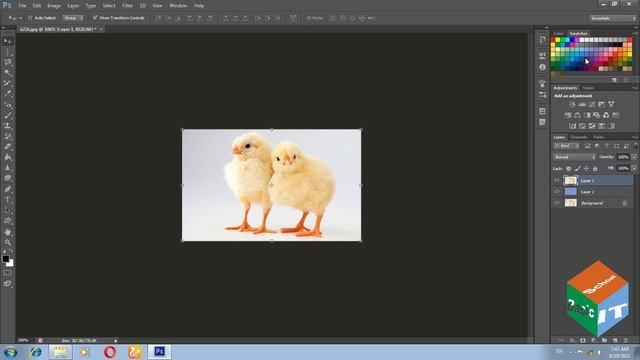Add a Channel Mixer adjustment
Viewport: 640px width, 360px height.
point(606,115)
